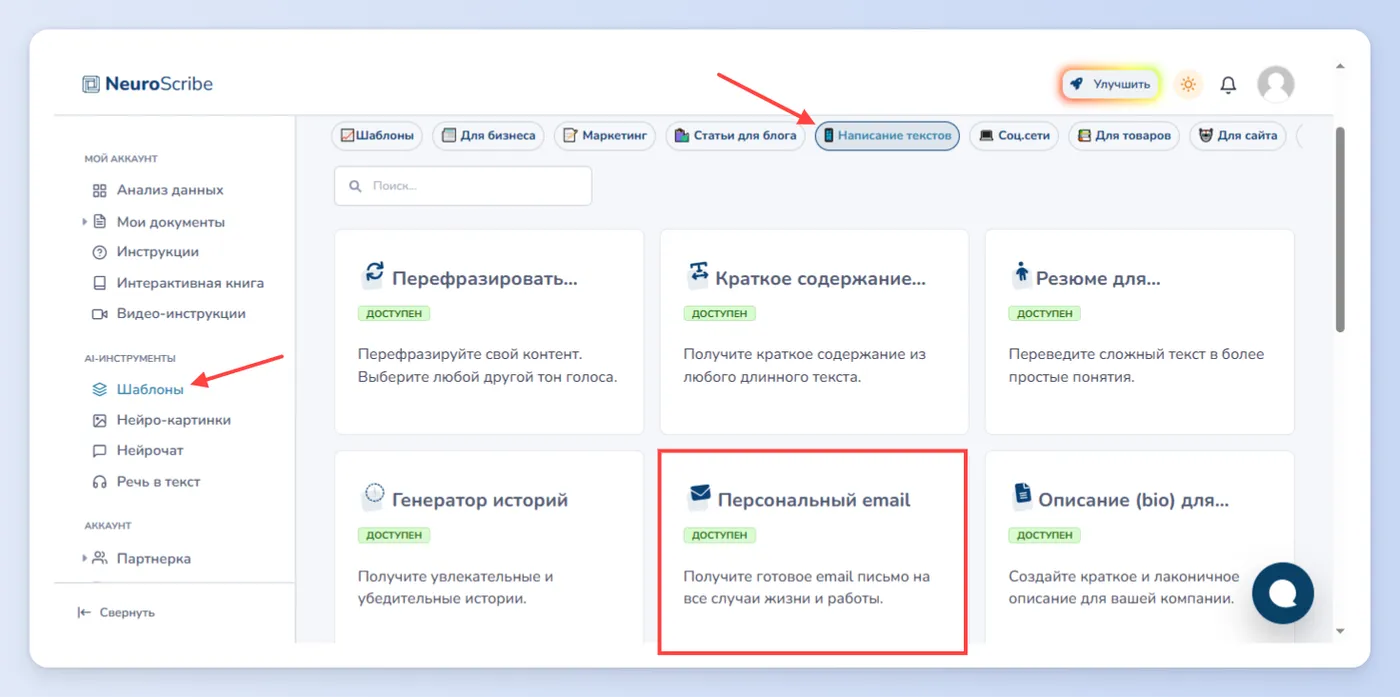Click the Описание (bio) document icon
Screen dimensions: 1400x697
coord(1023,495)
